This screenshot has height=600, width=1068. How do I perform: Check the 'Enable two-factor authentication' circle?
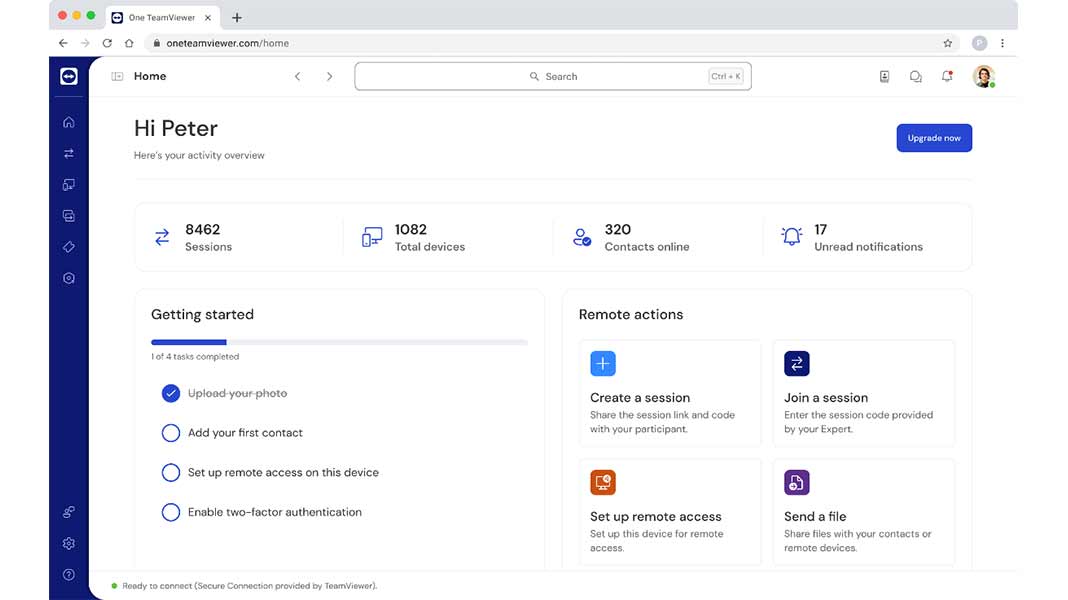point(171,512)
